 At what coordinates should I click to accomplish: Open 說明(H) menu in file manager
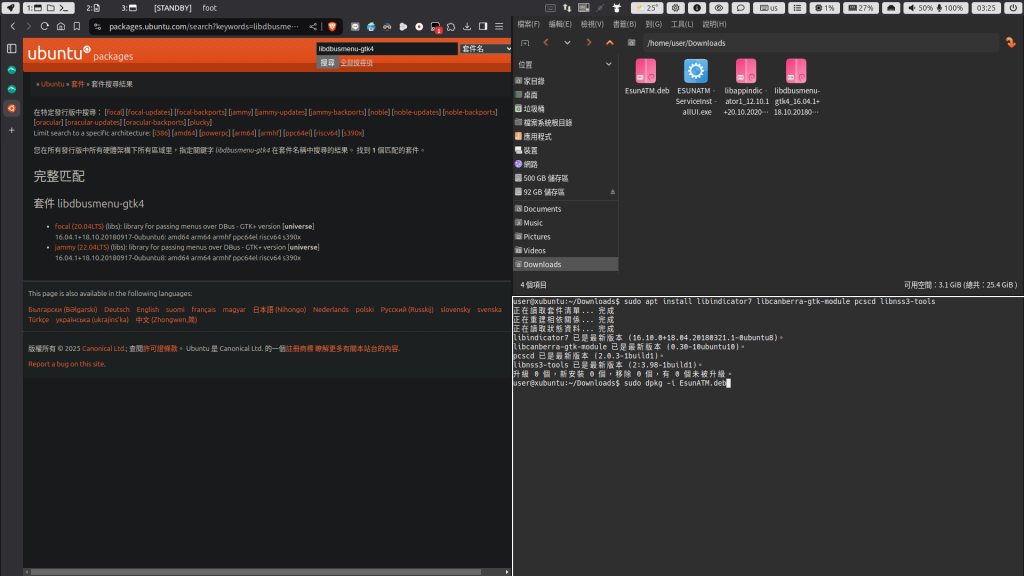[x=714, y=24]
